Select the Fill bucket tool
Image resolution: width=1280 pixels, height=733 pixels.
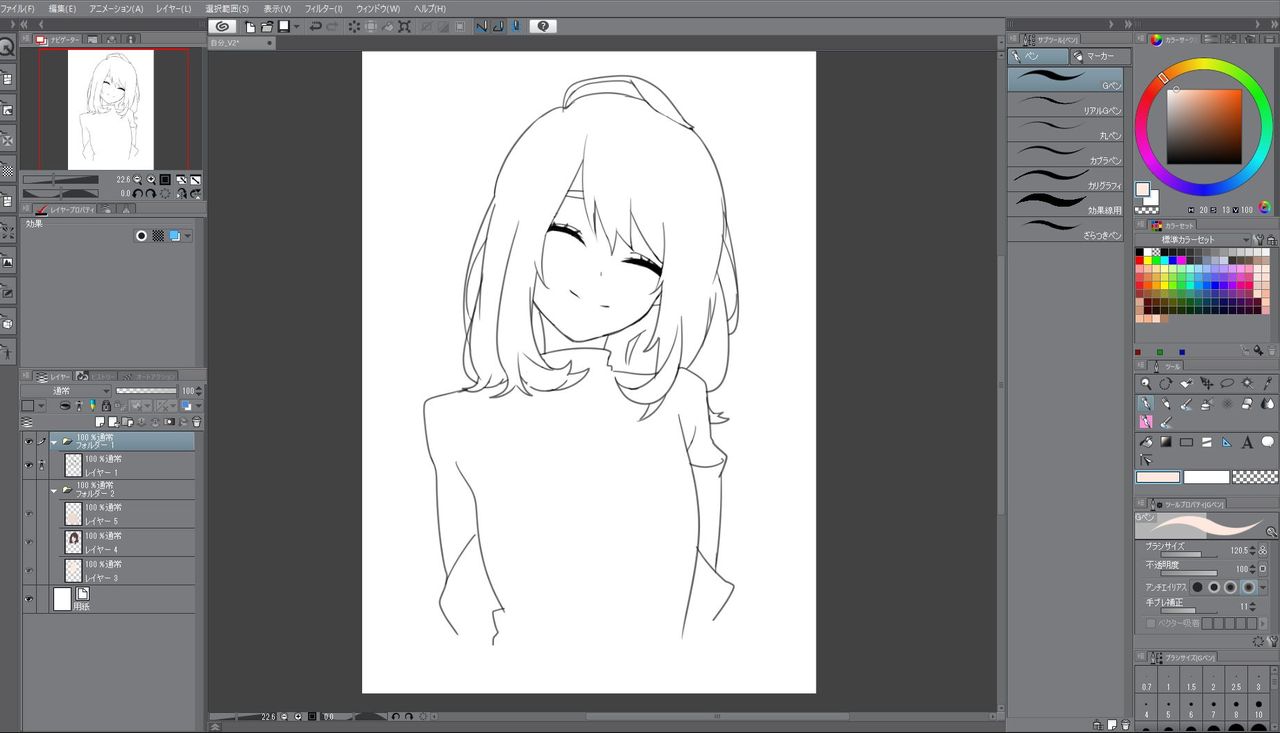(x=1146, y=442)
